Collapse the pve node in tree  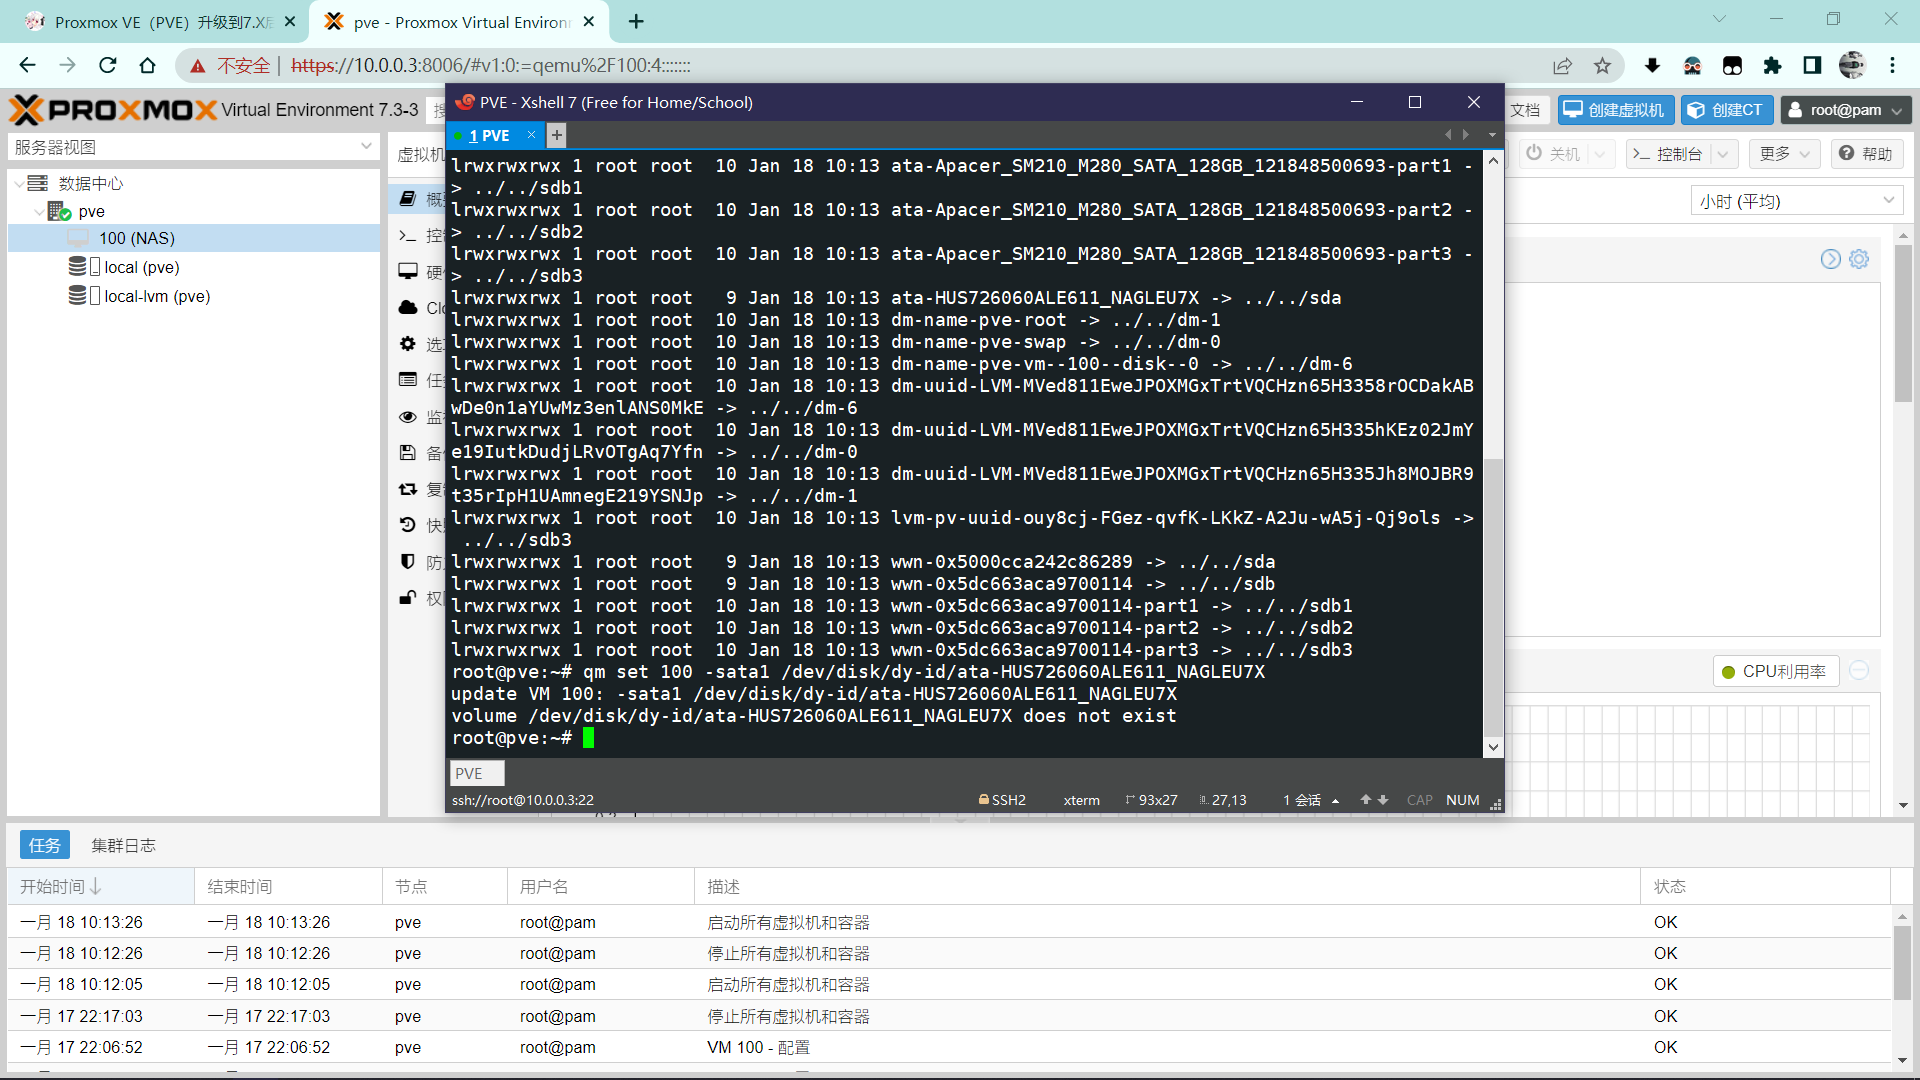pos(39,212)
